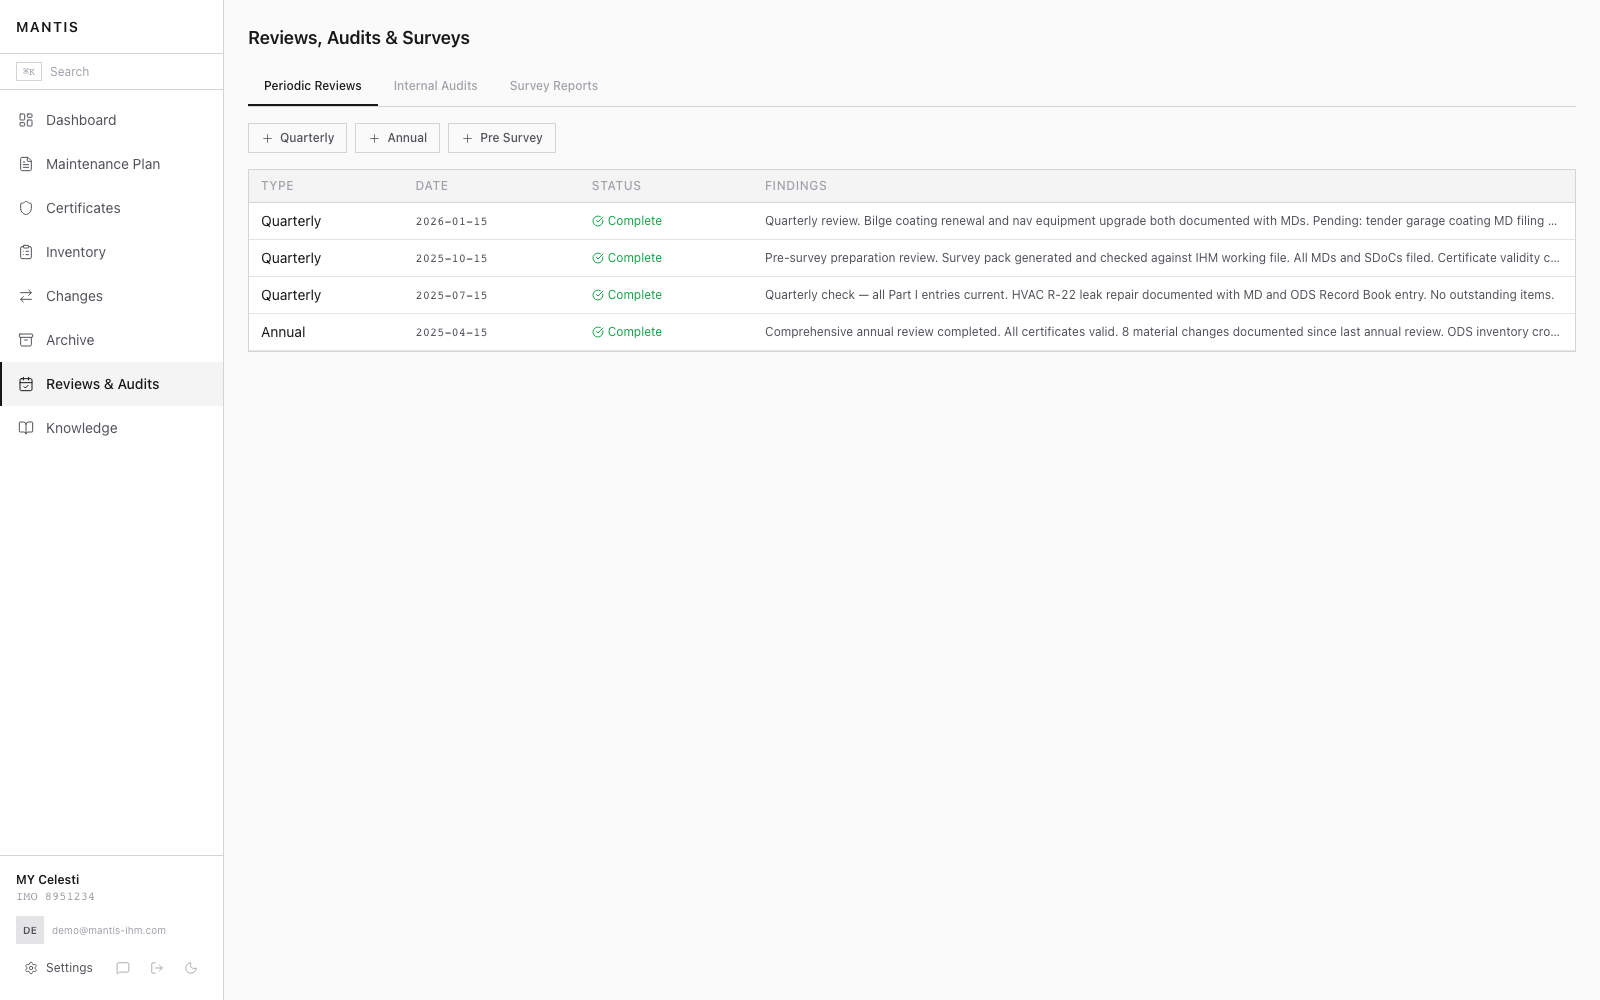Open Annual review row type cell
1600x1000 pixels.
click(283, 332)
